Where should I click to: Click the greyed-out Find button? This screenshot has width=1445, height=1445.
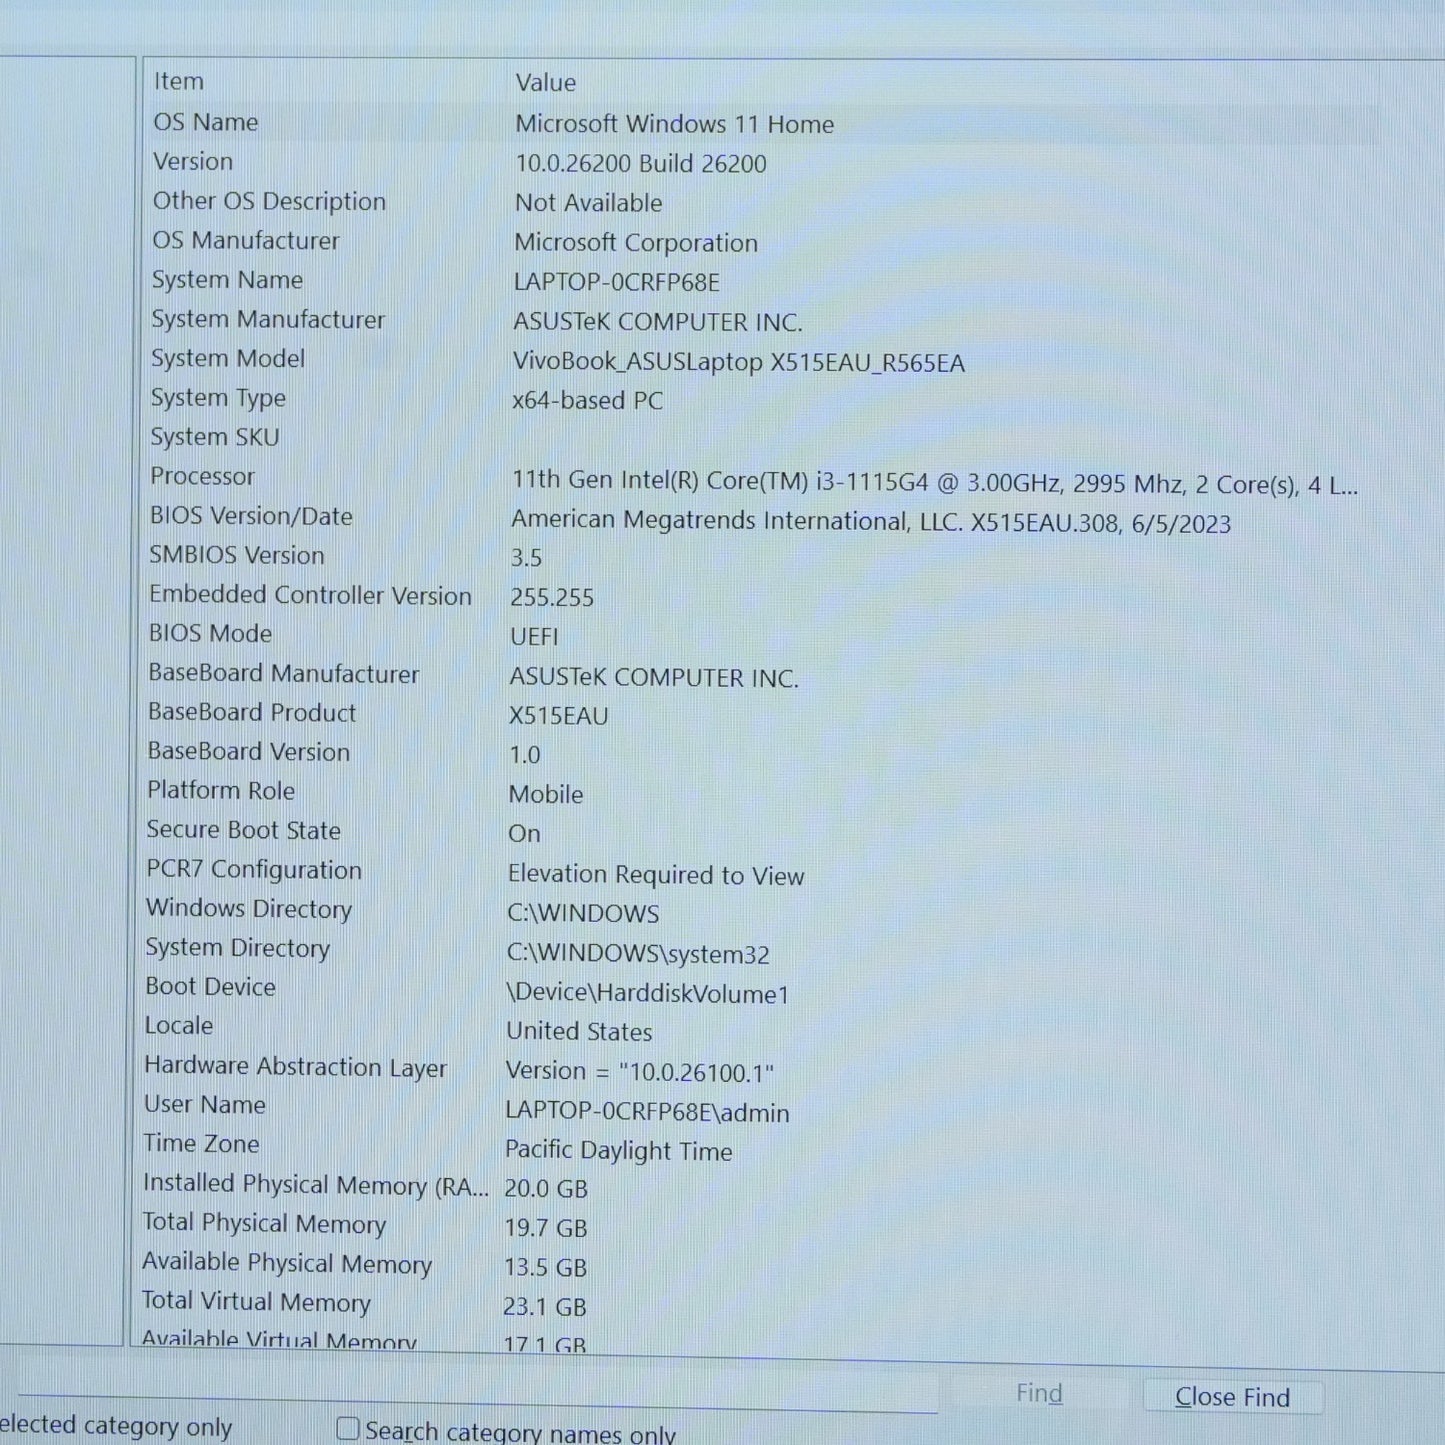click(x=1039, y=1393)
